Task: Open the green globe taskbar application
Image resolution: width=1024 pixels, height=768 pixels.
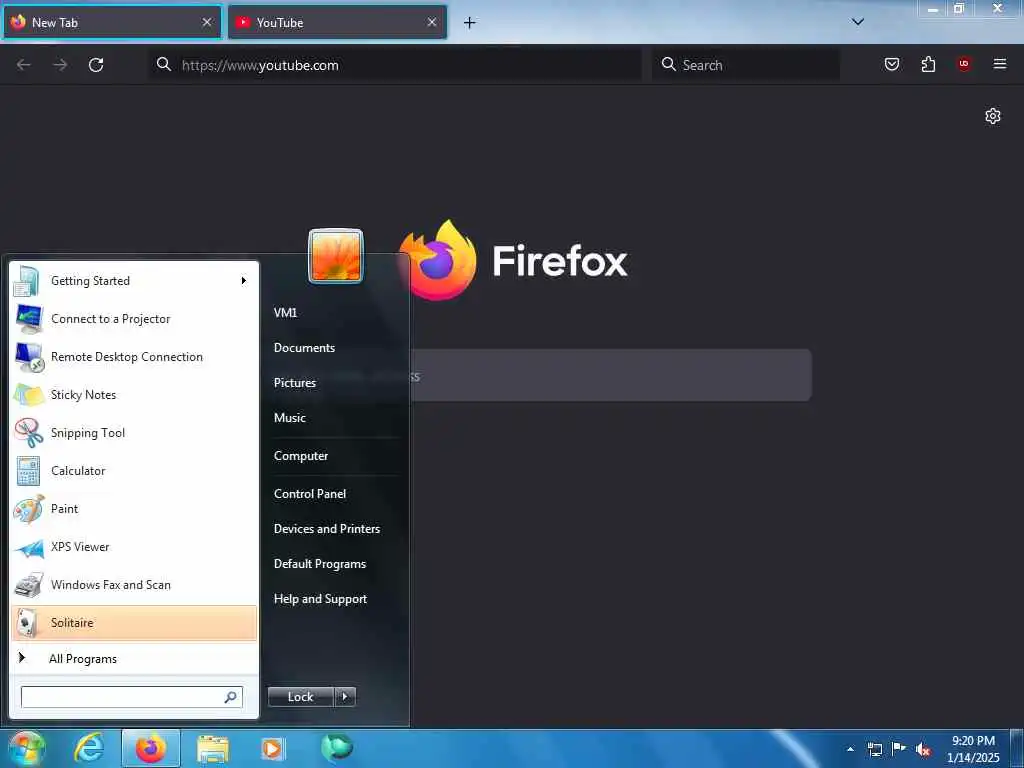Action: 336,747
